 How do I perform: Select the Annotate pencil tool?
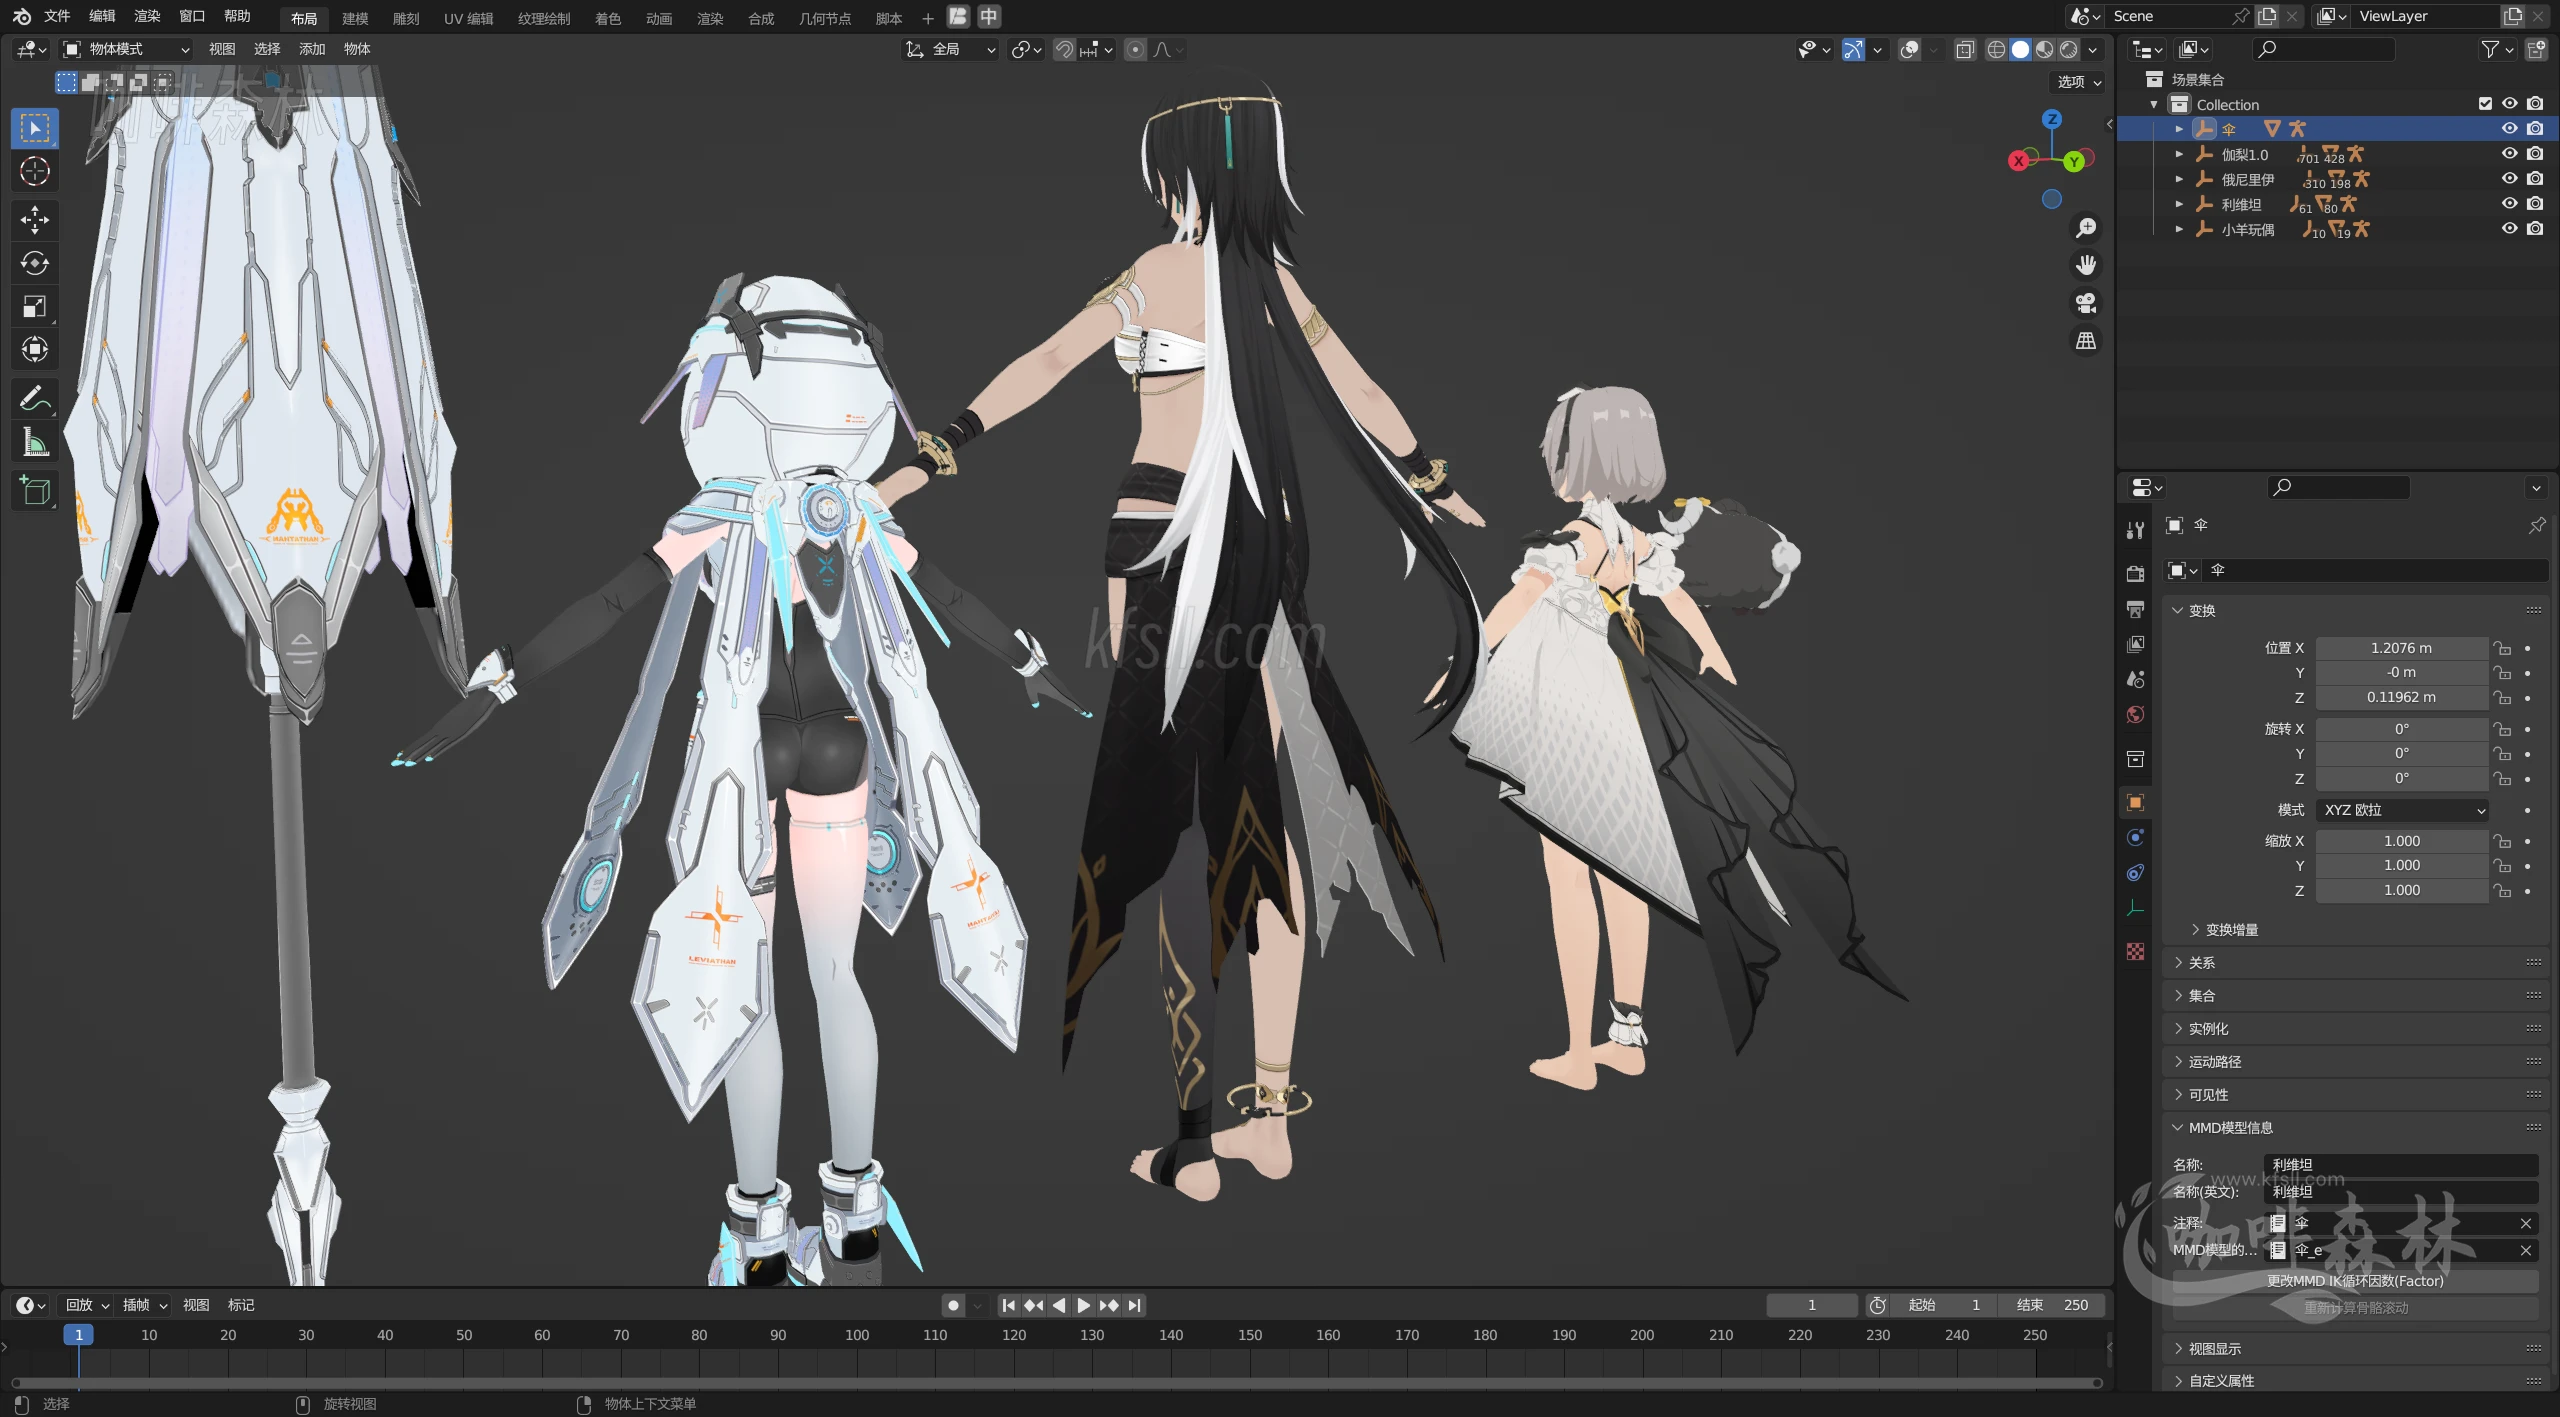[35, 398]
